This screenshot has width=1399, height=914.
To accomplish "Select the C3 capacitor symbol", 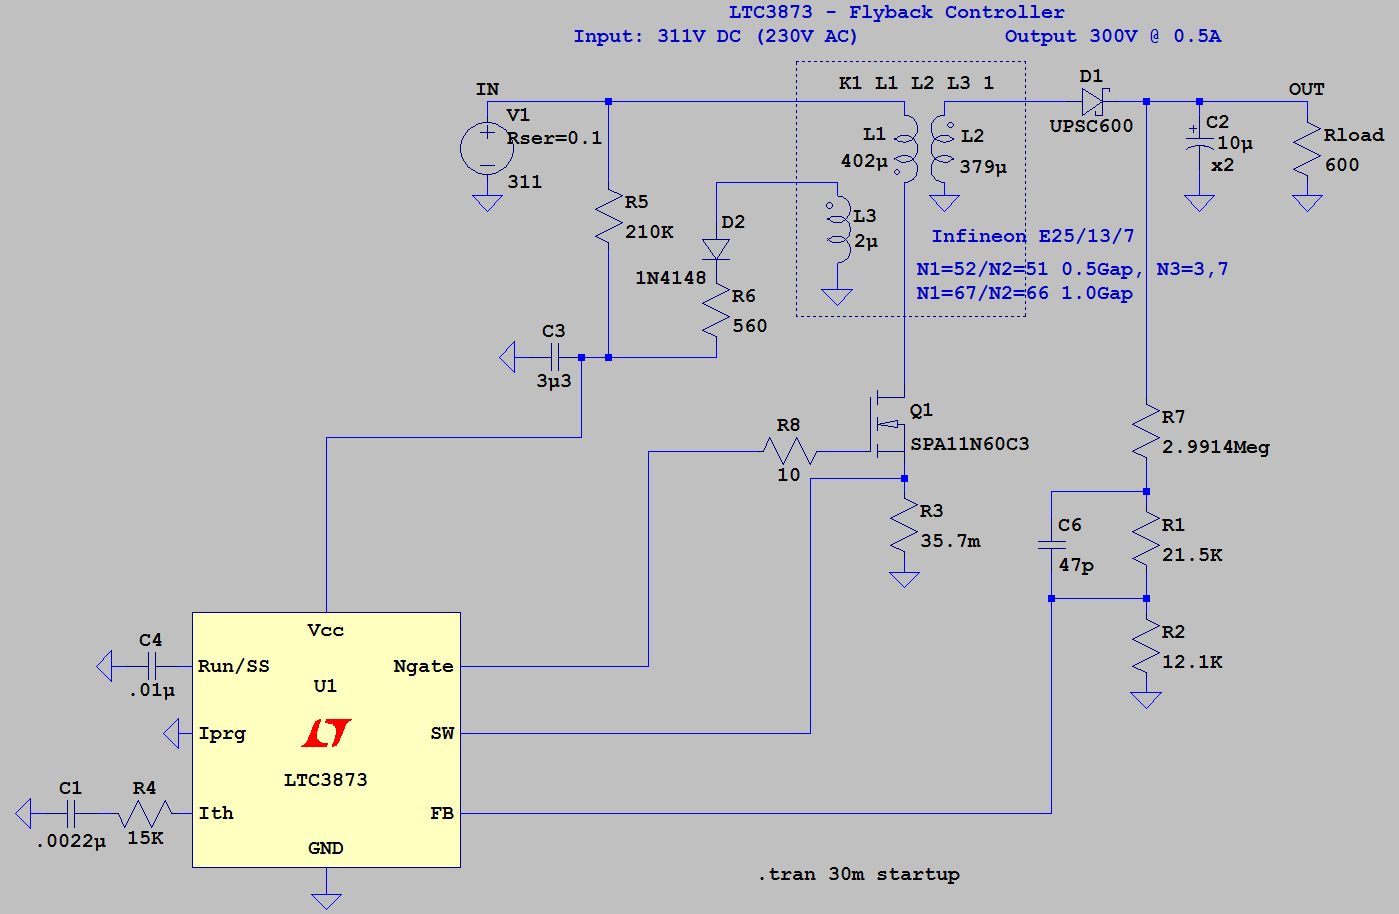I will (553, 356).
